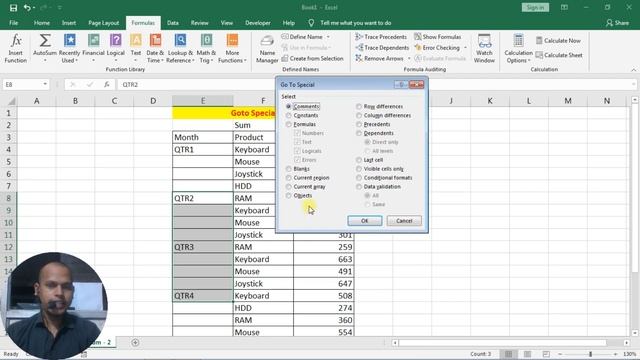Save the workbook from quick access toolbar
This screenshot has height=360, width=640.
click(x=13, y=7)
